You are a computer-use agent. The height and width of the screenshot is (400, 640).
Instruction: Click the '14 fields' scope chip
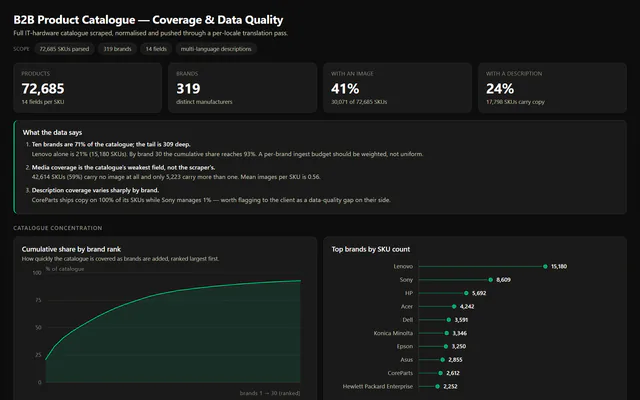156,49
